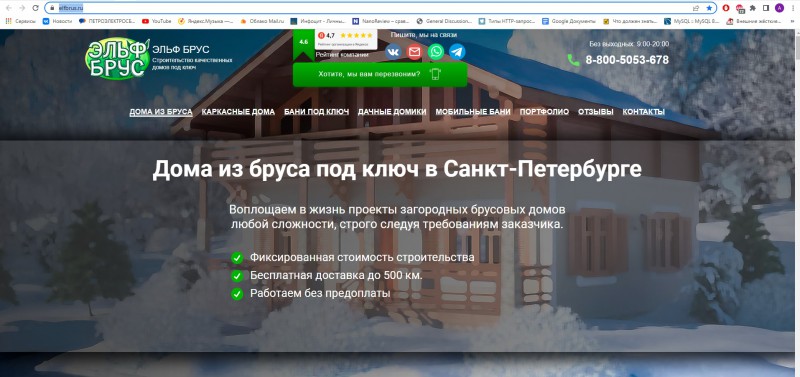Click the Хотите, мы вам перезвоним? button
Screen dimensions: 800x377
coord(380,74)
